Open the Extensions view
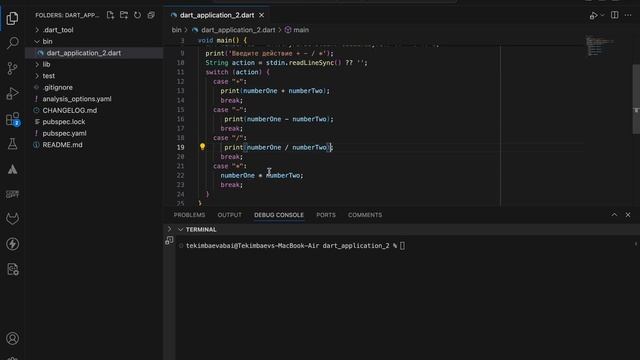 (12, 119)
